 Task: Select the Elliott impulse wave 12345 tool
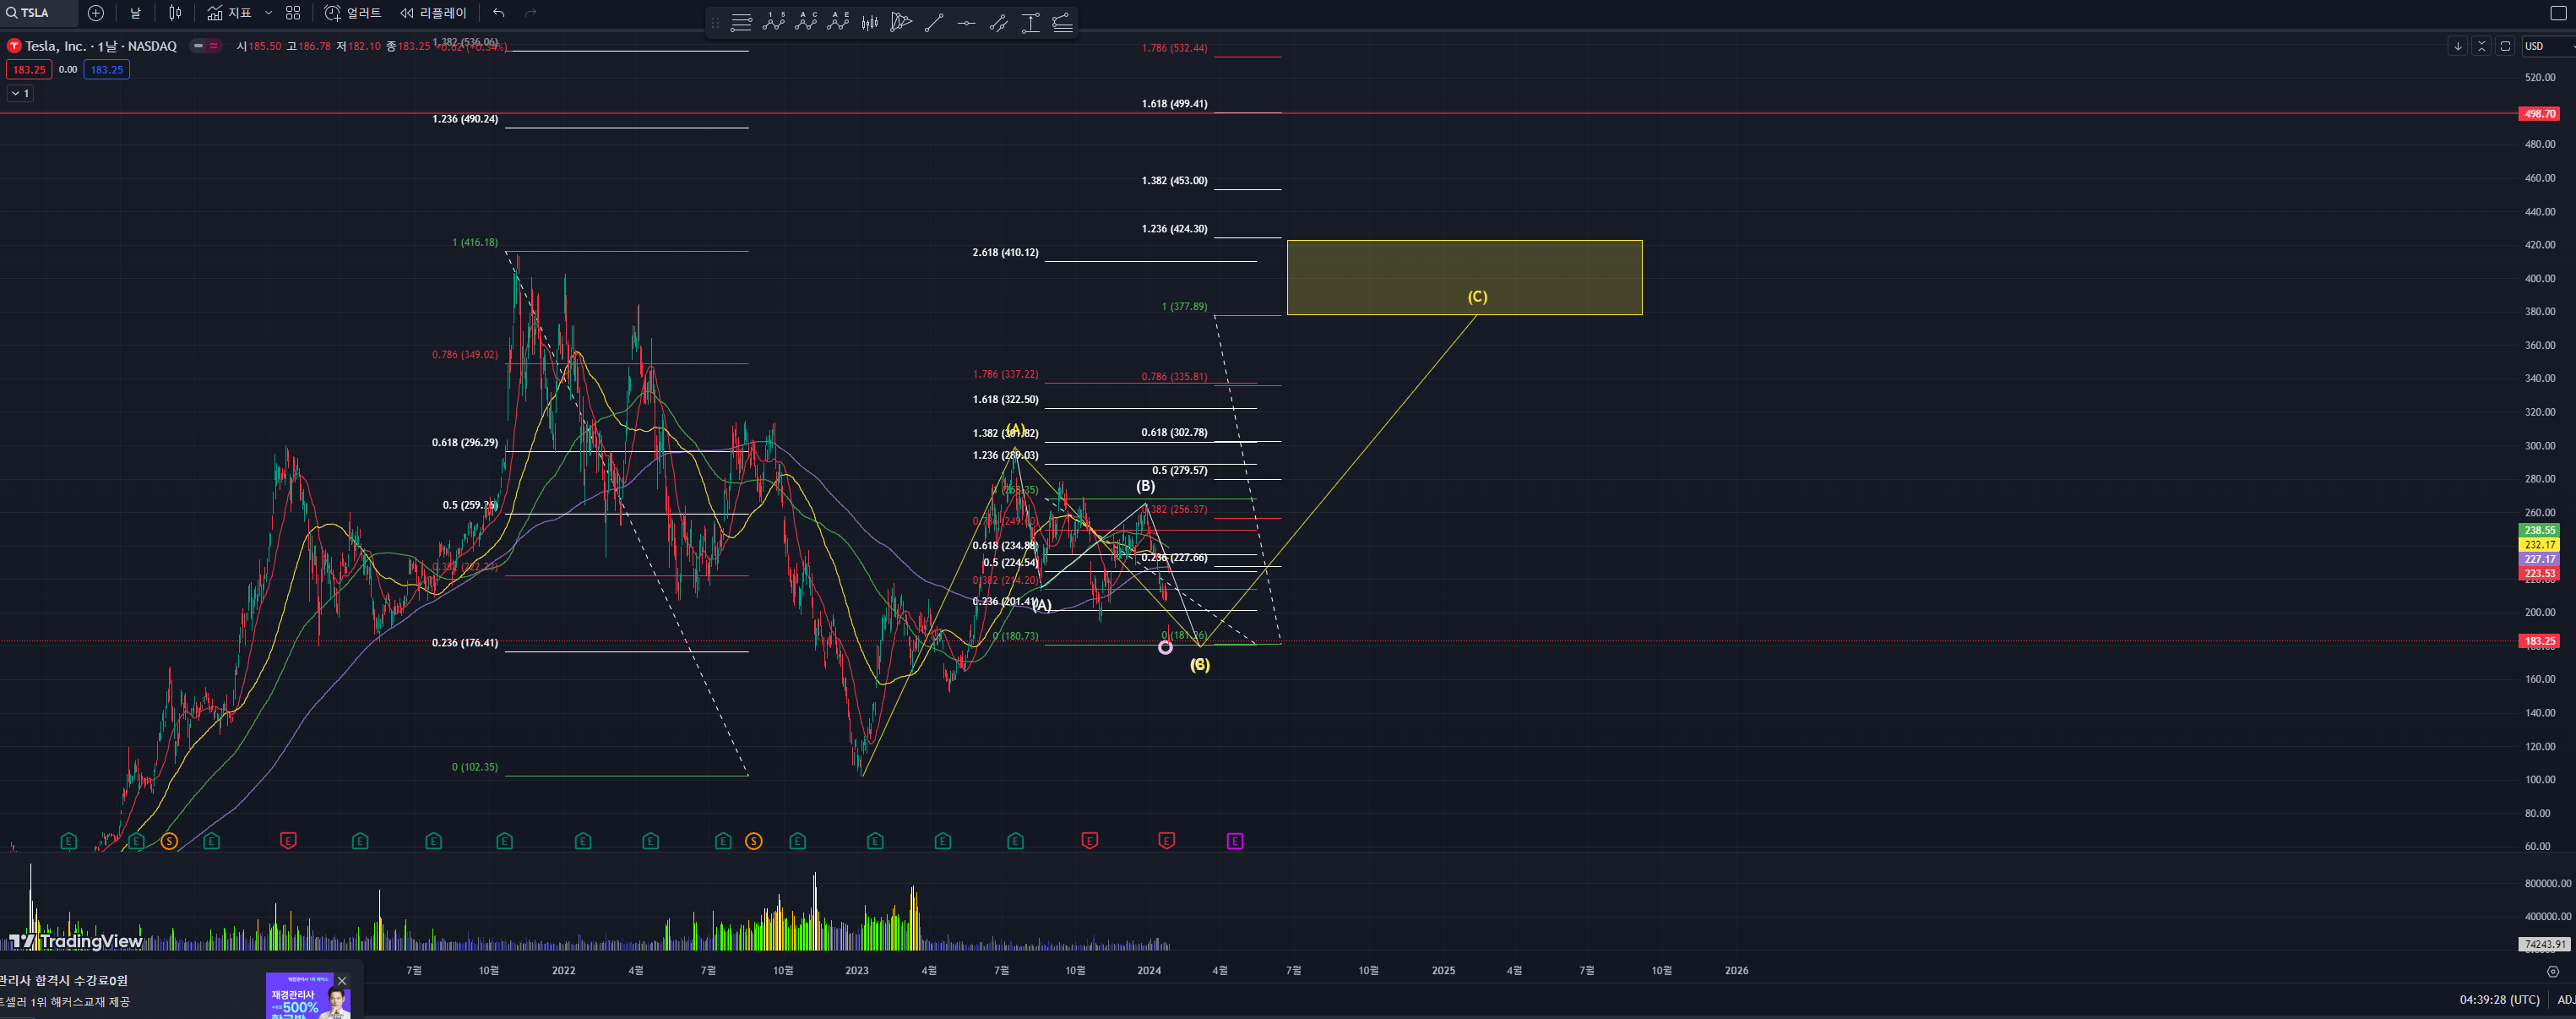tap(774, 22)
